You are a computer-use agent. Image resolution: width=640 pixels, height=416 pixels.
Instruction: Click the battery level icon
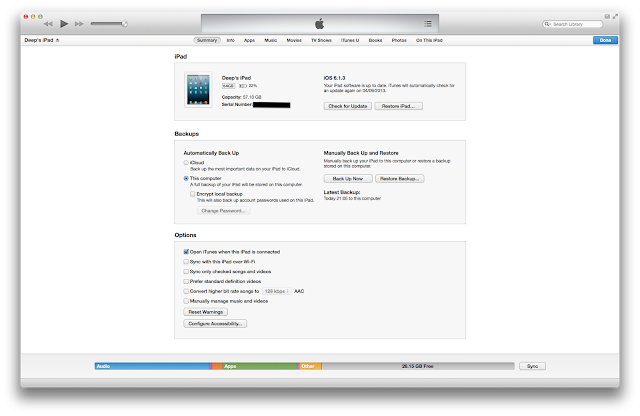coord(243,86)
